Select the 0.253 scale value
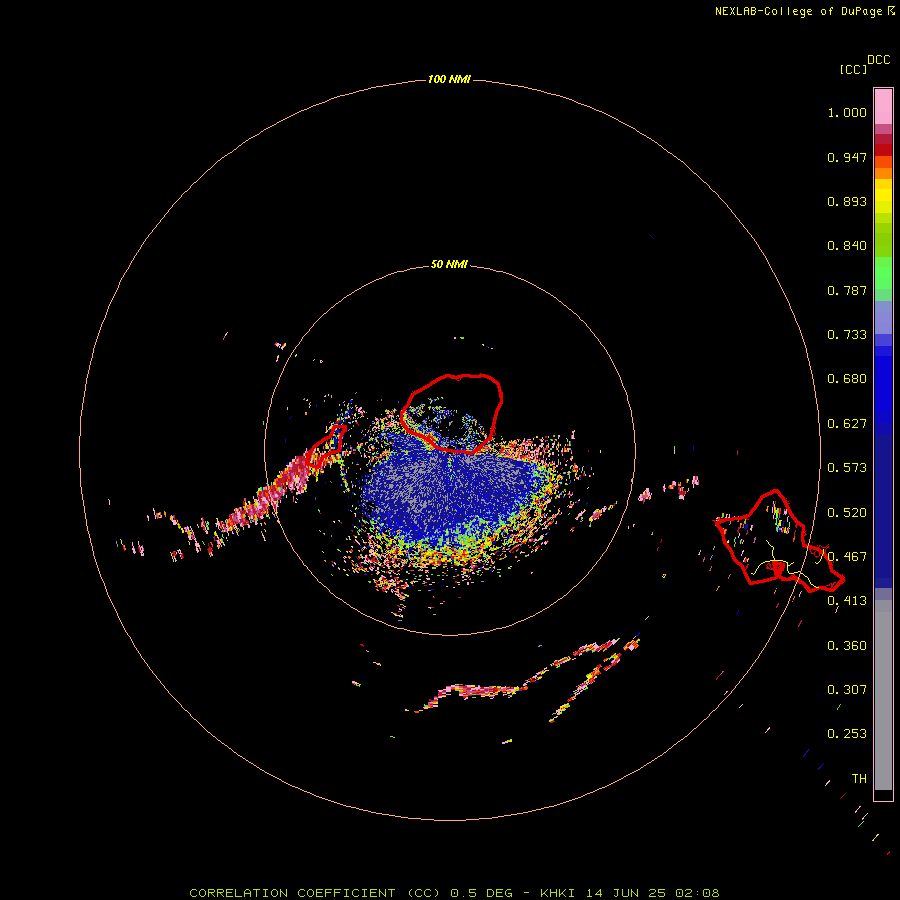 pyautogui.click(x=847, y=734)
